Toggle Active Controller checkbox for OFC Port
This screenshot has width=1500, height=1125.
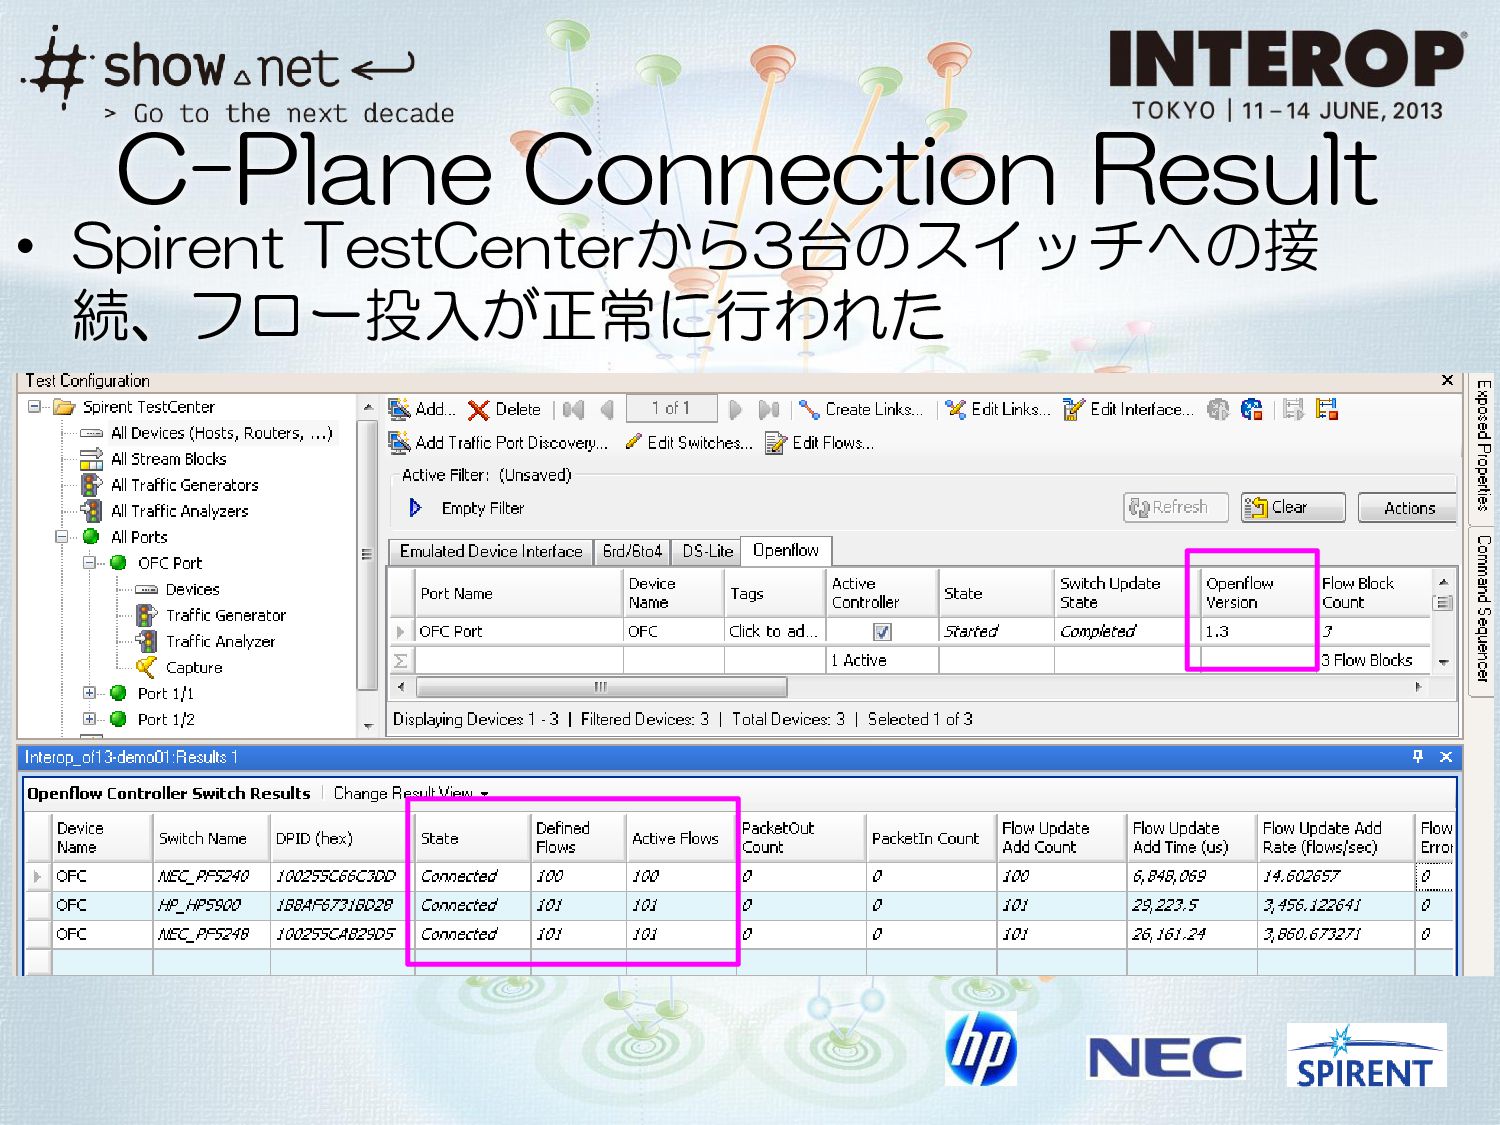click(x=881, y=632)
